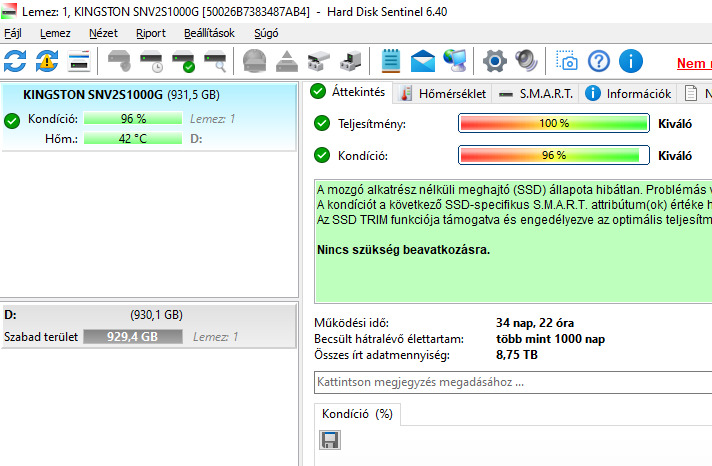Select the D: partition entry
The width and height of the screenshot is (712, 466).
[x=149, y=326]
